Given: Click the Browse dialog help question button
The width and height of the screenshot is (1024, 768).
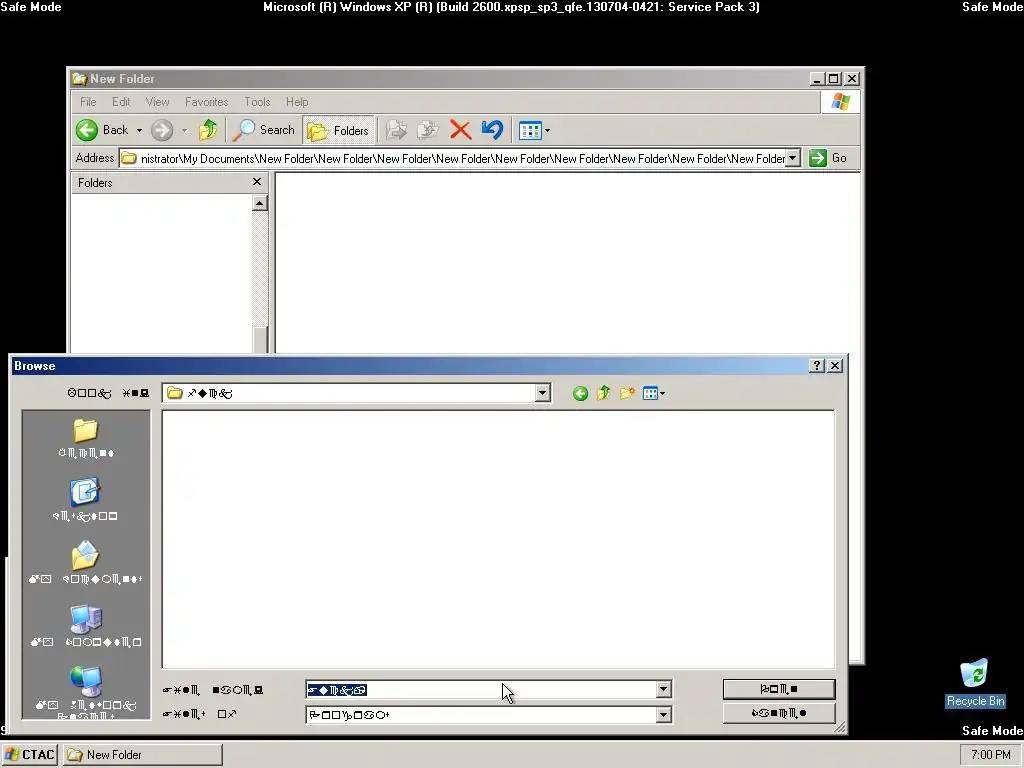Looking at the screenshot, I should (816, 366).
